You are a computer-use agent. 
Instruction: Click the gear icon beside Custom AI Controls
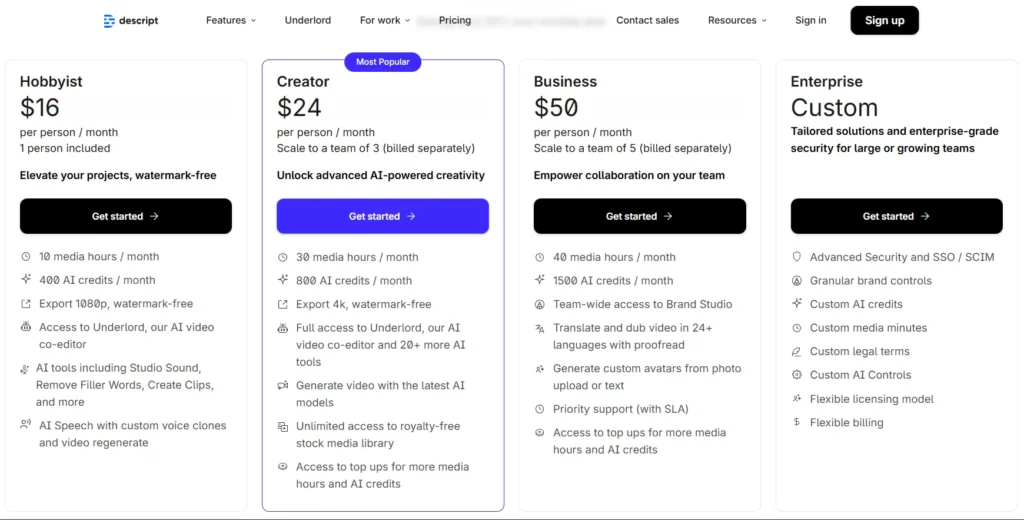pos(797,375)
